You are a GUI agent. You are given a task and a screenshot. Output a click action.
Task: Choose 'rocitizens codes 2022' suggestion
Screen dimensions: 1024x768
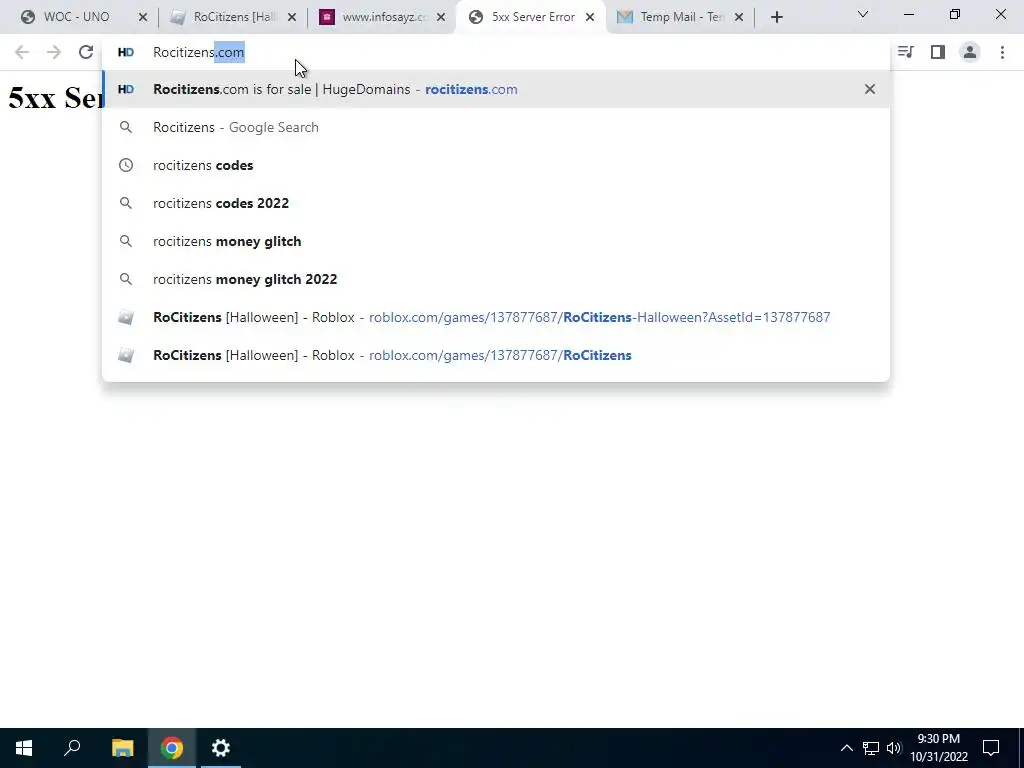point(496,203)
